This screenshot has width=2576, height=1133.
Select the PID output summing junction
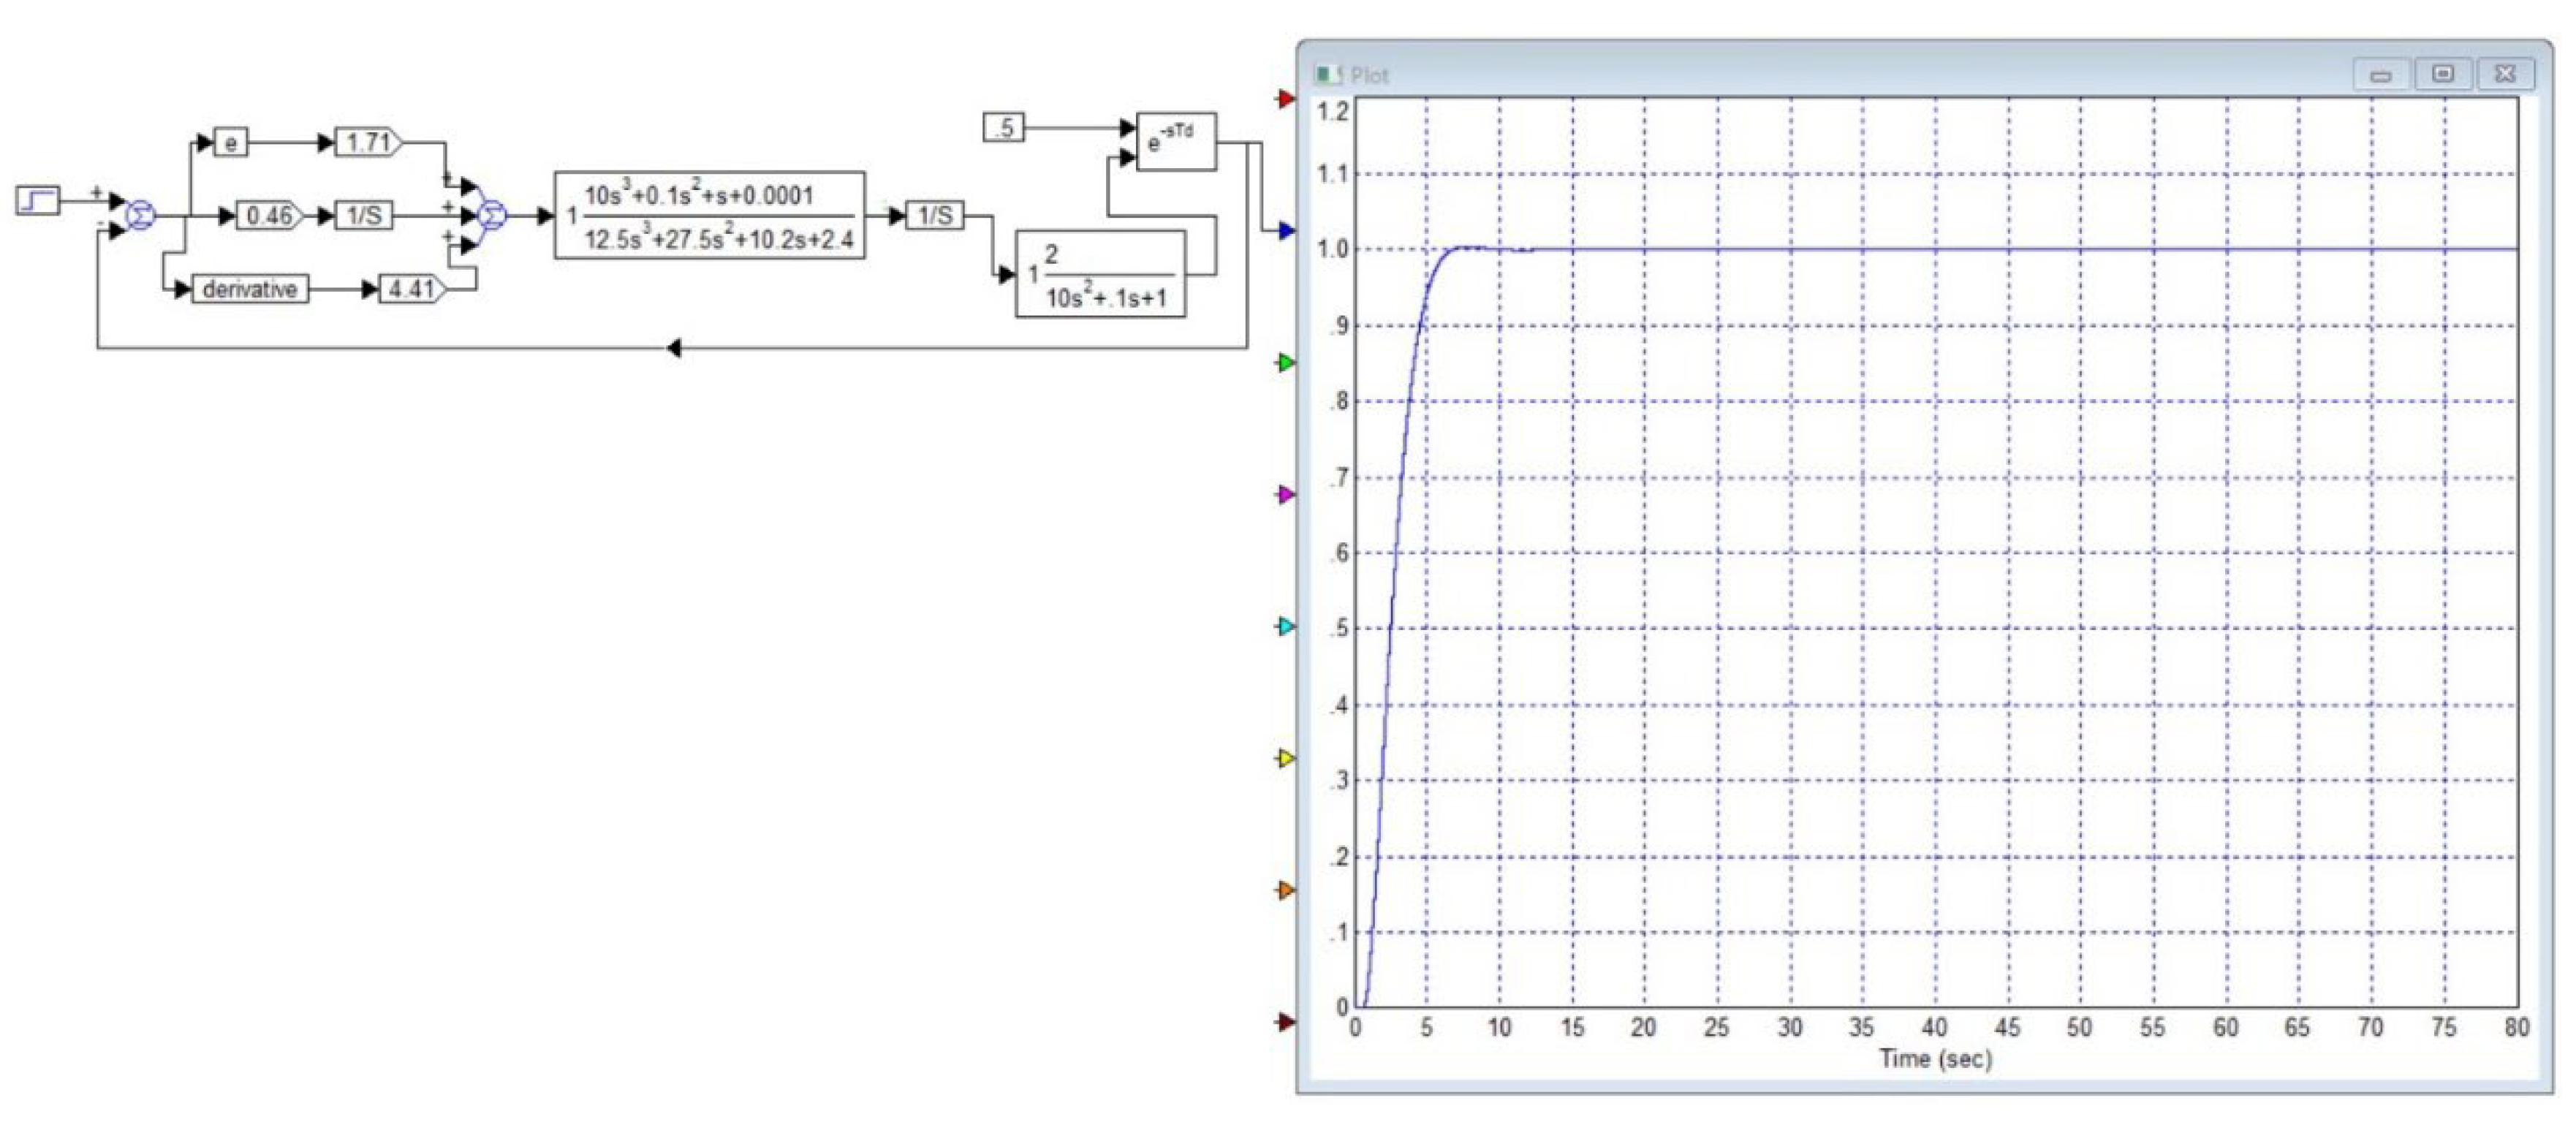(x=492, y=215)
